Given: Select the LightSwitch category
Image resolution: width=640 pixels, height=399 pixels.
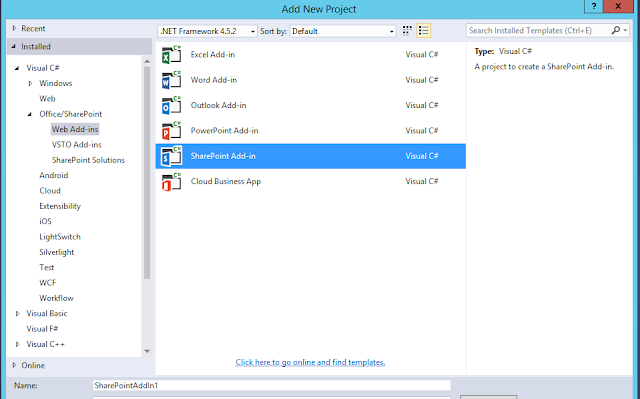Looking at the screenshot, I should coord(60,237).
